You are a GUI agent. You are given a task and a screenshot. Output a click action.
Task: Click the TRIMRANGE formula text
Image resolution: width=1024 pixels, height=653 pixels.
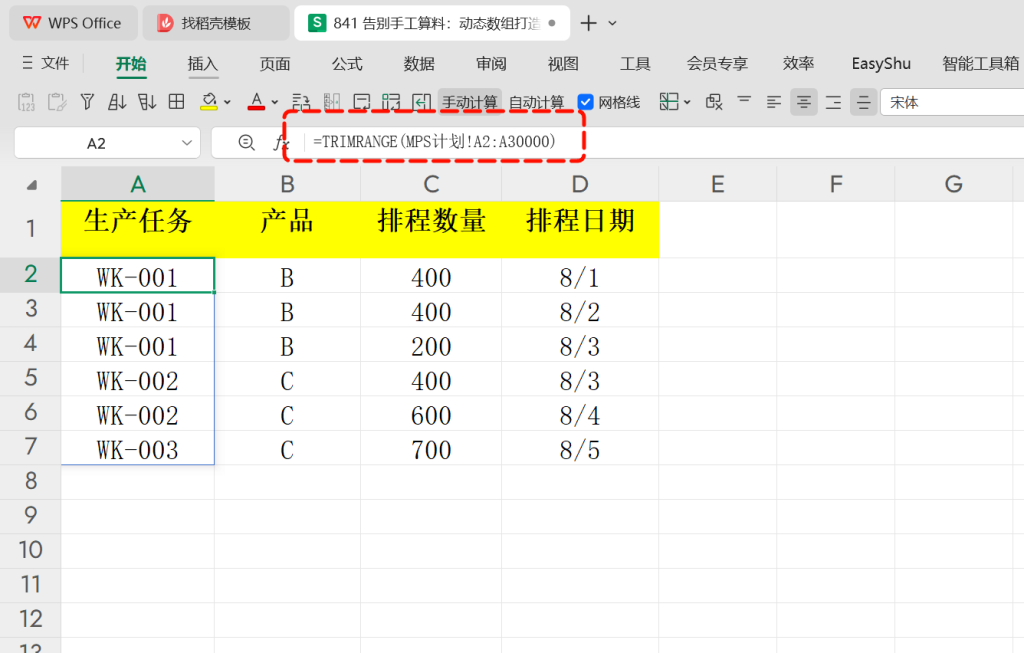click(x=434, y=142)
